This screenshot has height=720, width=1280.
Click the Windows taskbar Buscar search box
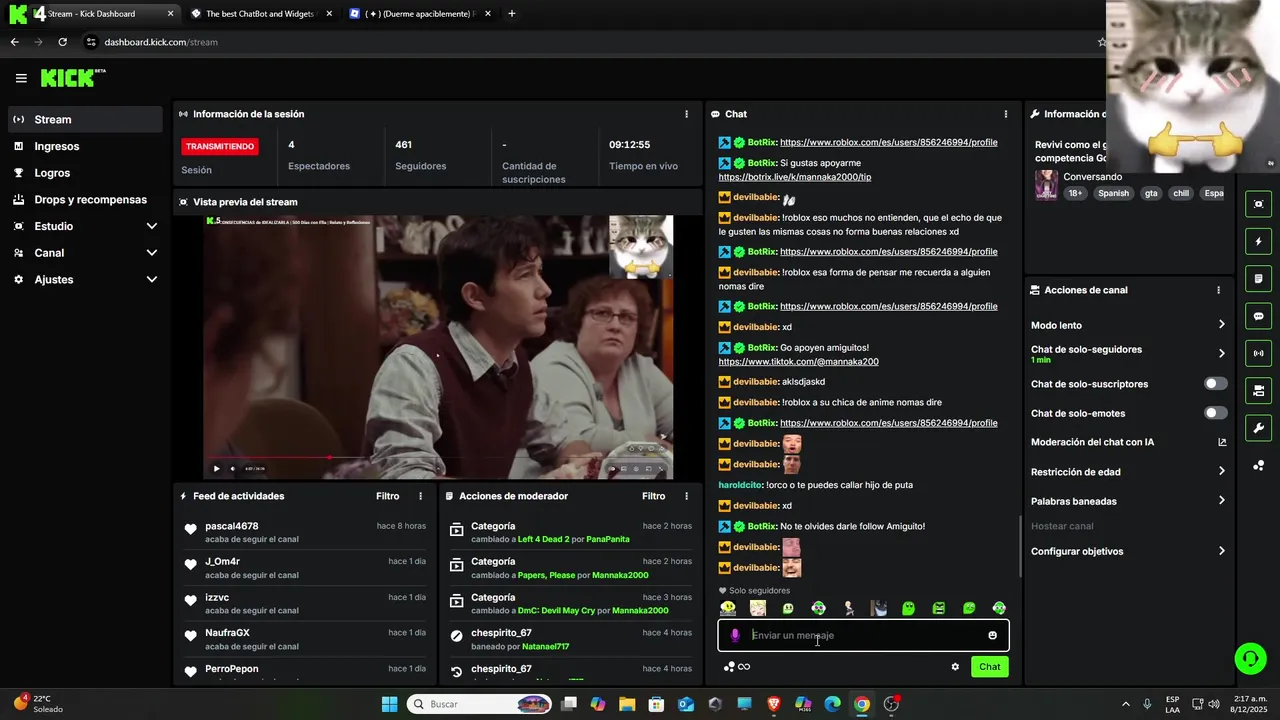pos(480,704)
